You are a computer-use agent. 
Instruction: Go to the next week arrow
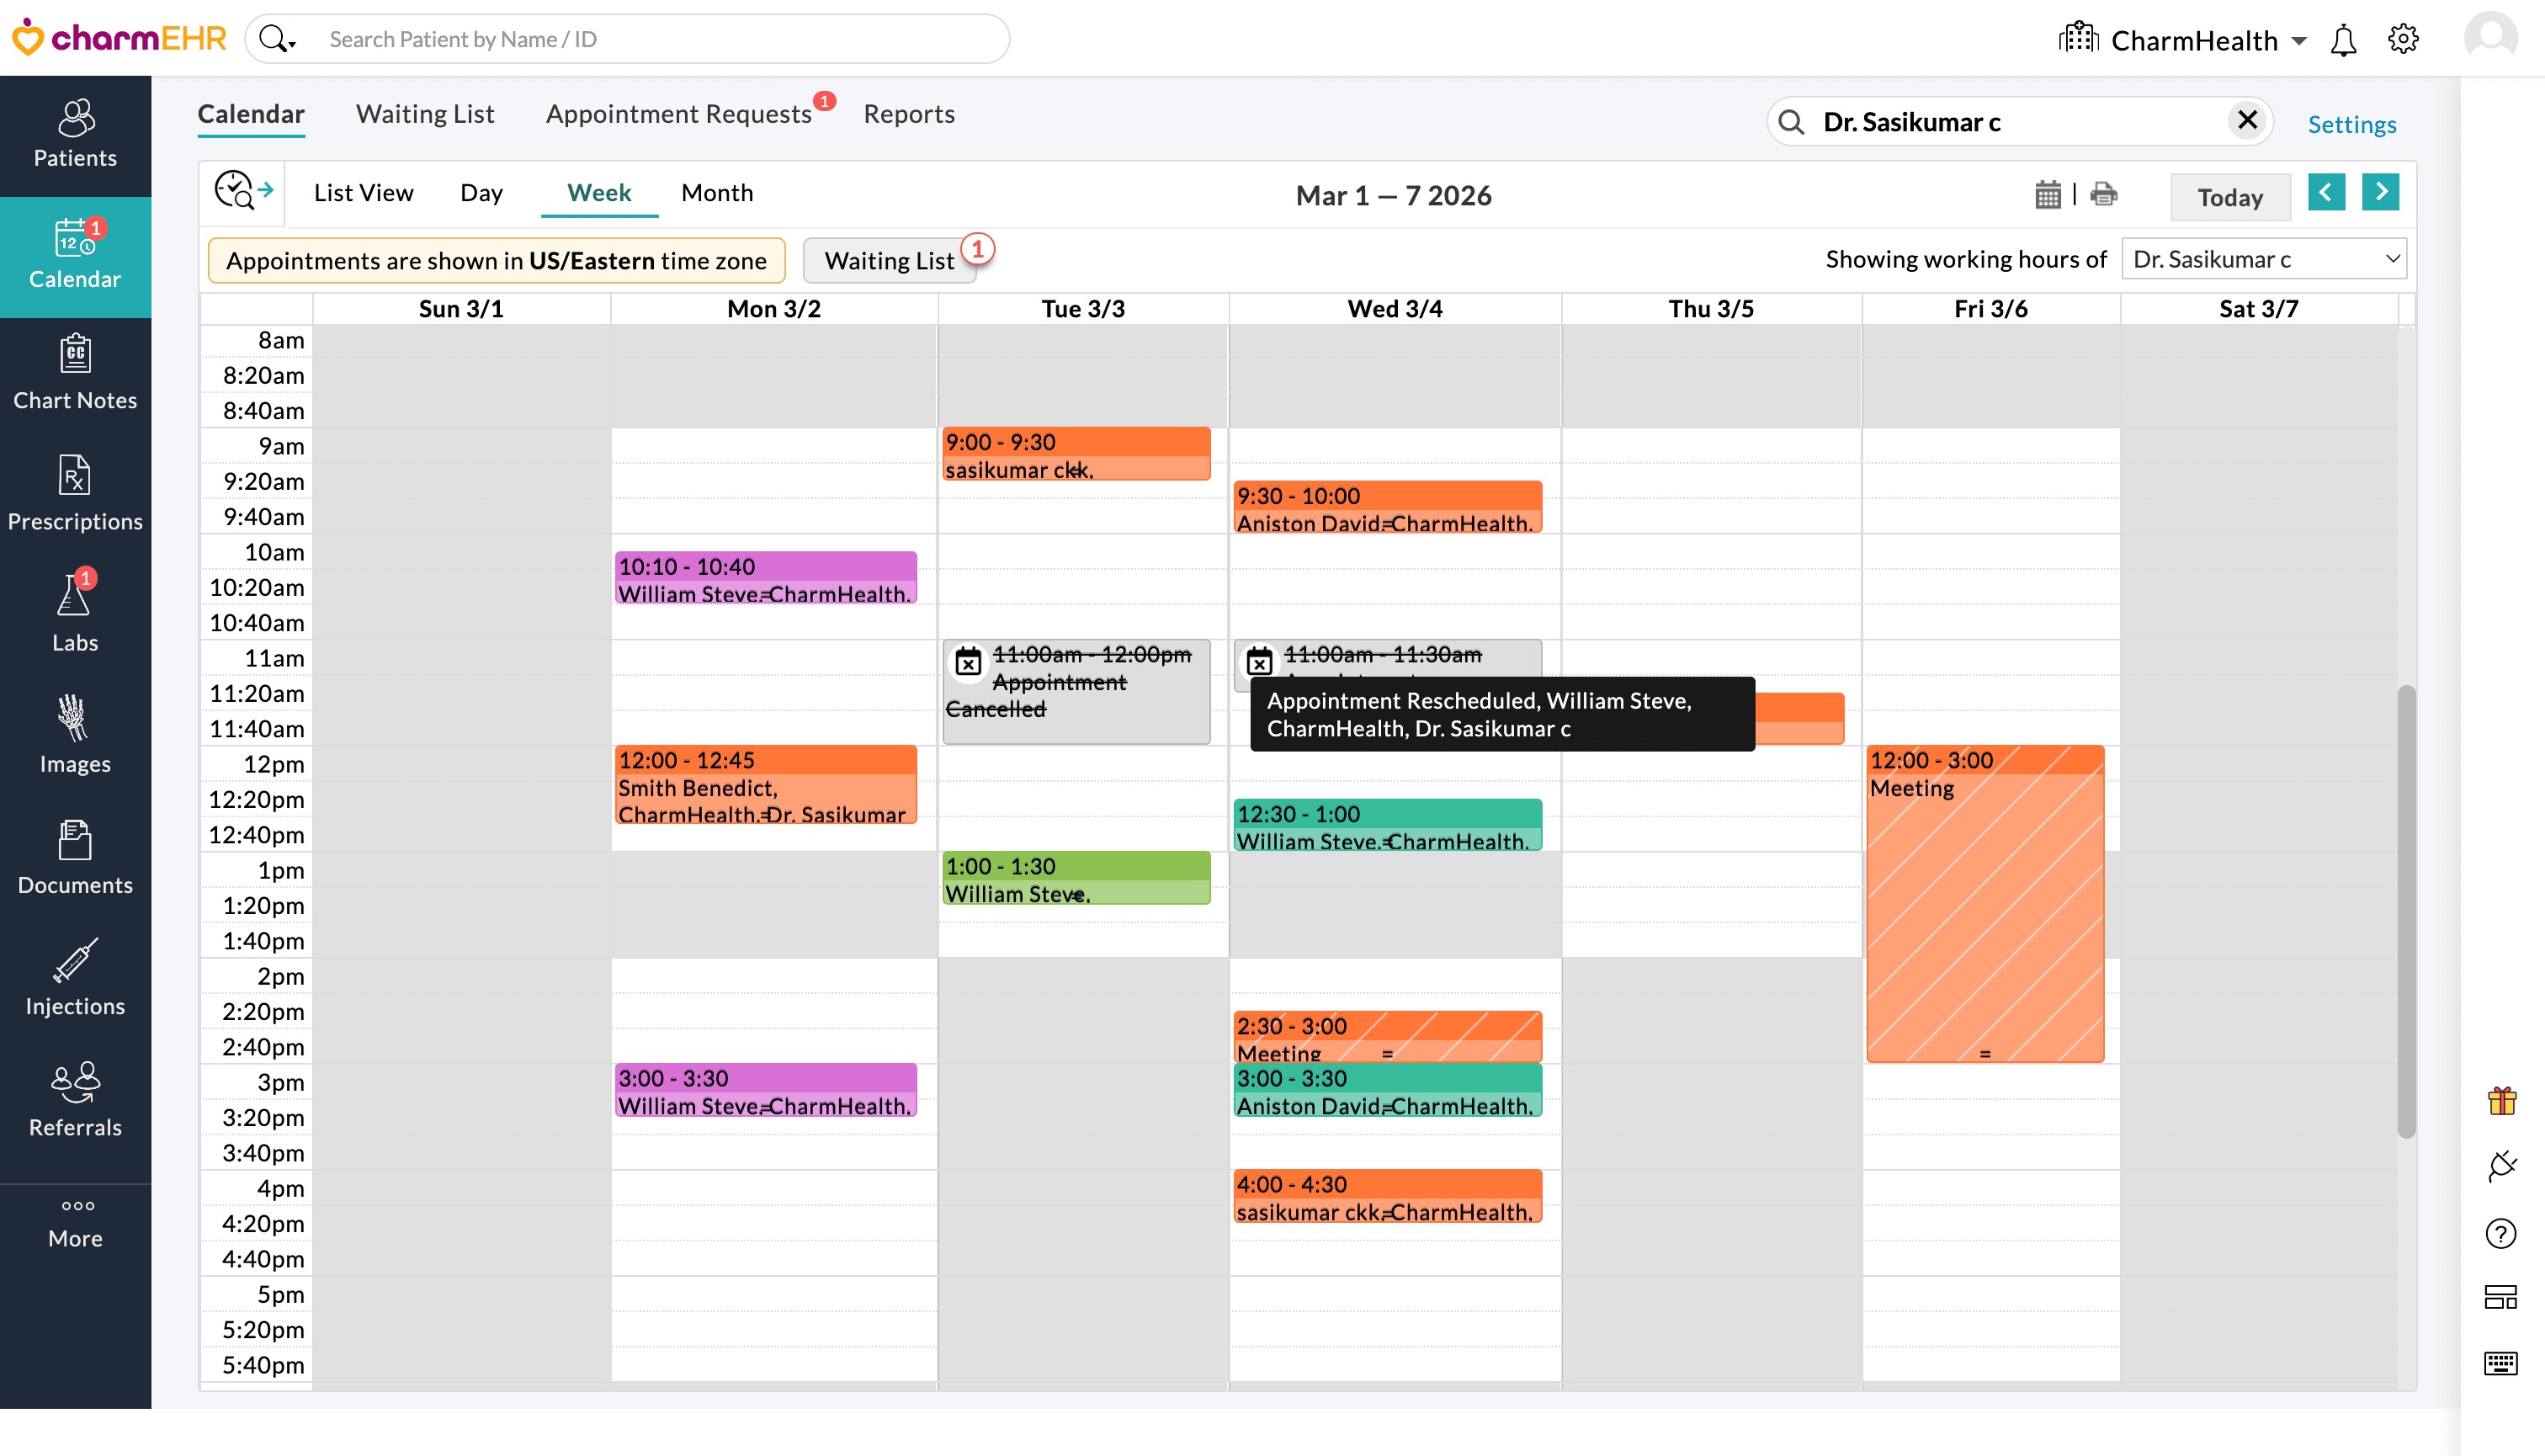[x=2380, y=191]
